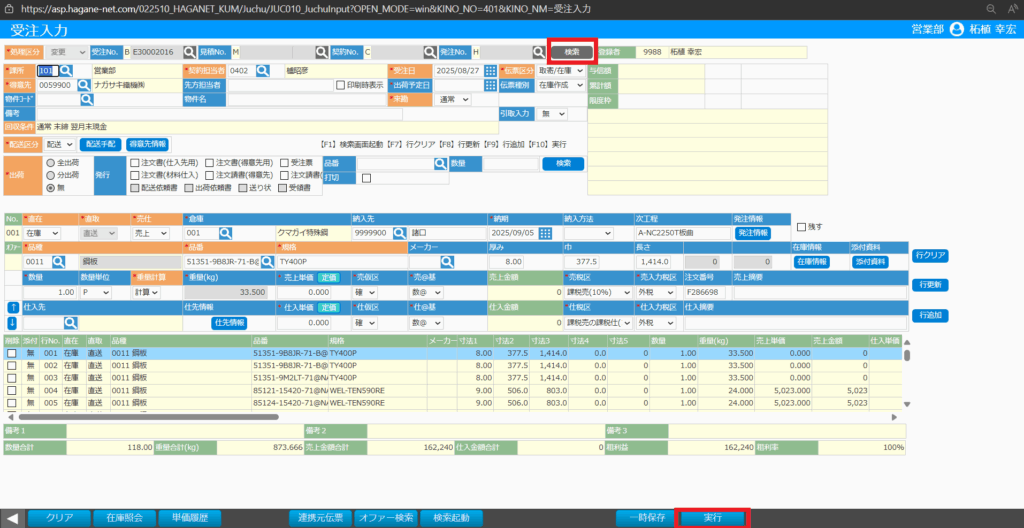Screen dimensions: 1024x528
Task: Open the upper 品番 search magnifier
Action: coord(440,164)
